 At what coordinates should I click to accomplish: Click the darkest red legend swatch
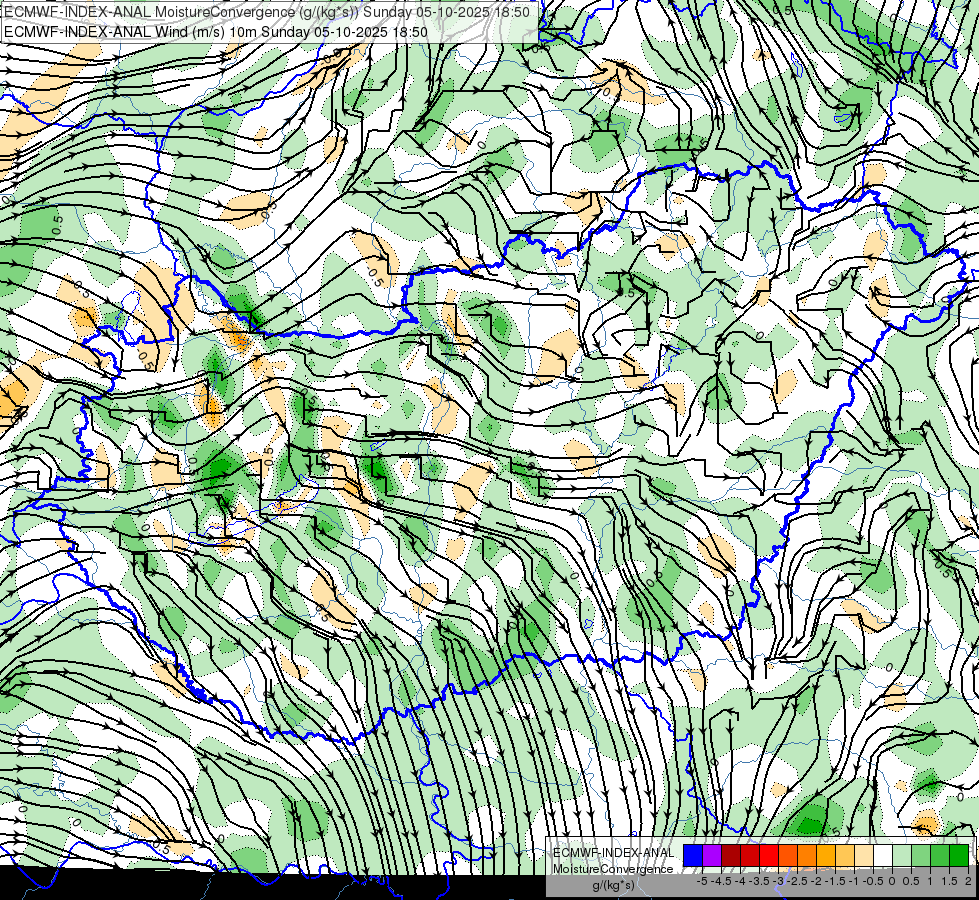point(731,856)
